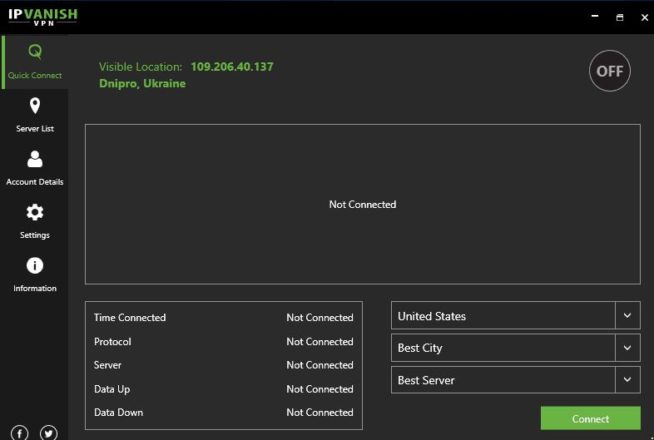Open the Quick Connect magnifier icon
Image resolution: width=654 pixels, height=440 pixels.
(x=35, y=52)
